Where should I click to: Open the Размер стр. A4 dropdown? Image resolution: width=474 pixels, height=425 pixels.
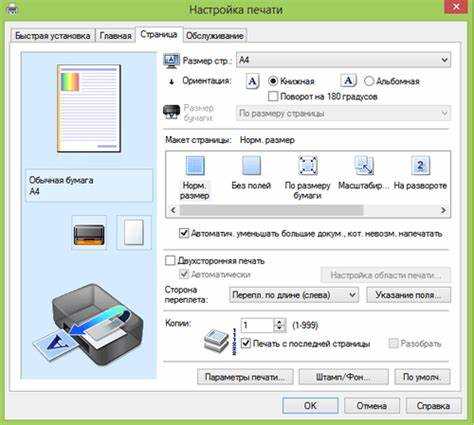coord(343,60)
